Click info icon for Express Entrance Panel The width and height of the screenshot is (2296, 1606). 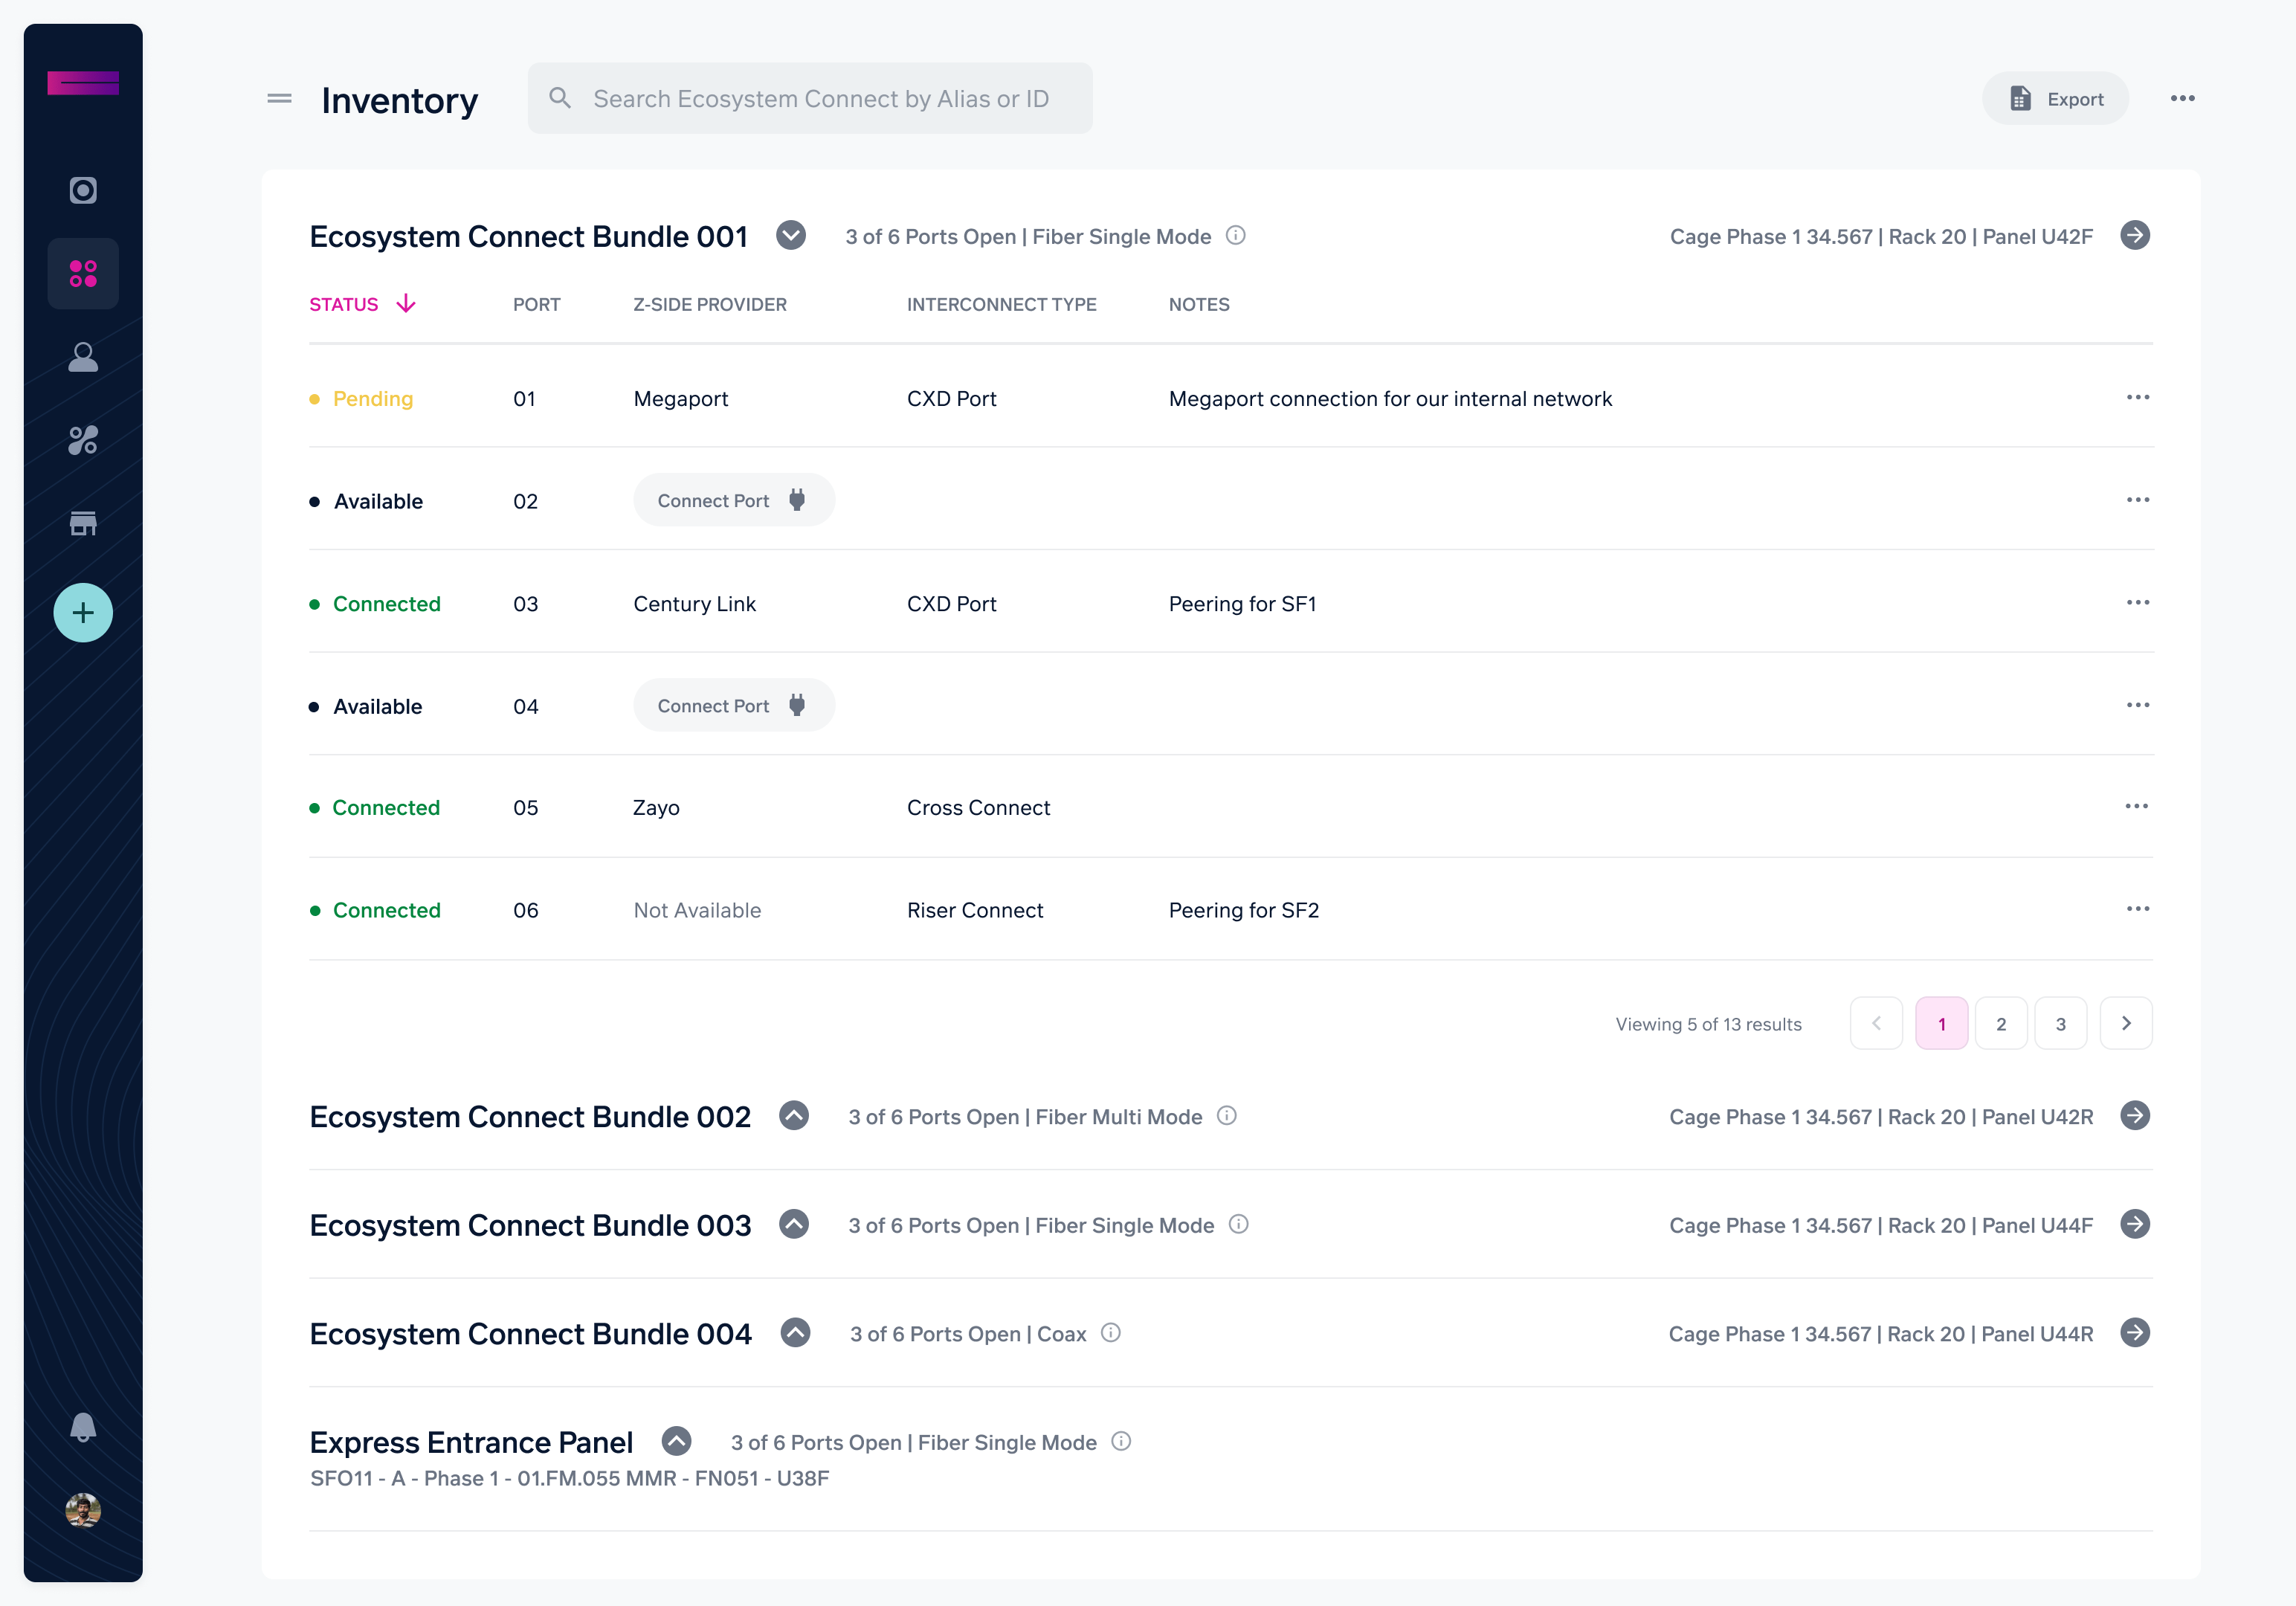(1122, 1441)
